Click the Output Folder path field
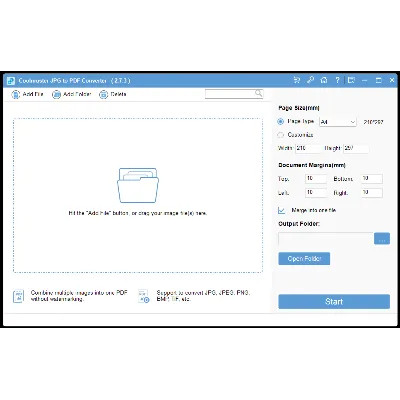400x400 pixels. [326, 239]
